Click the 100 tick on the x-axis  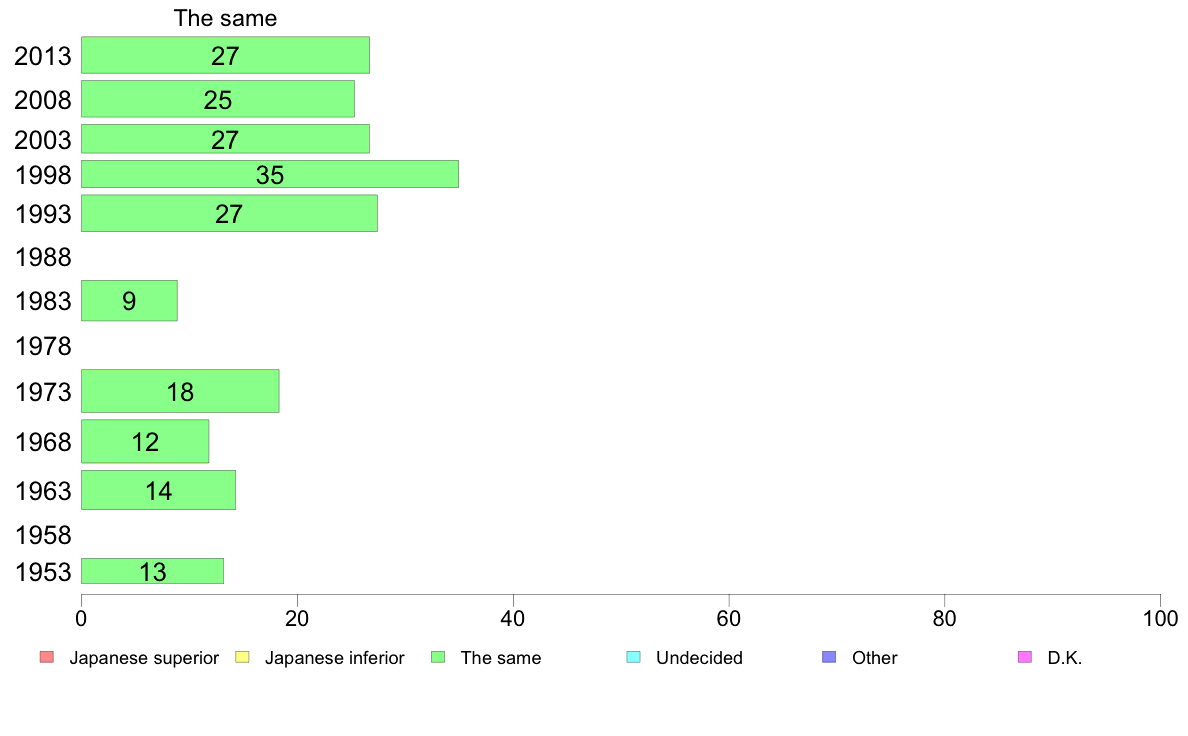pos(1160,619)
